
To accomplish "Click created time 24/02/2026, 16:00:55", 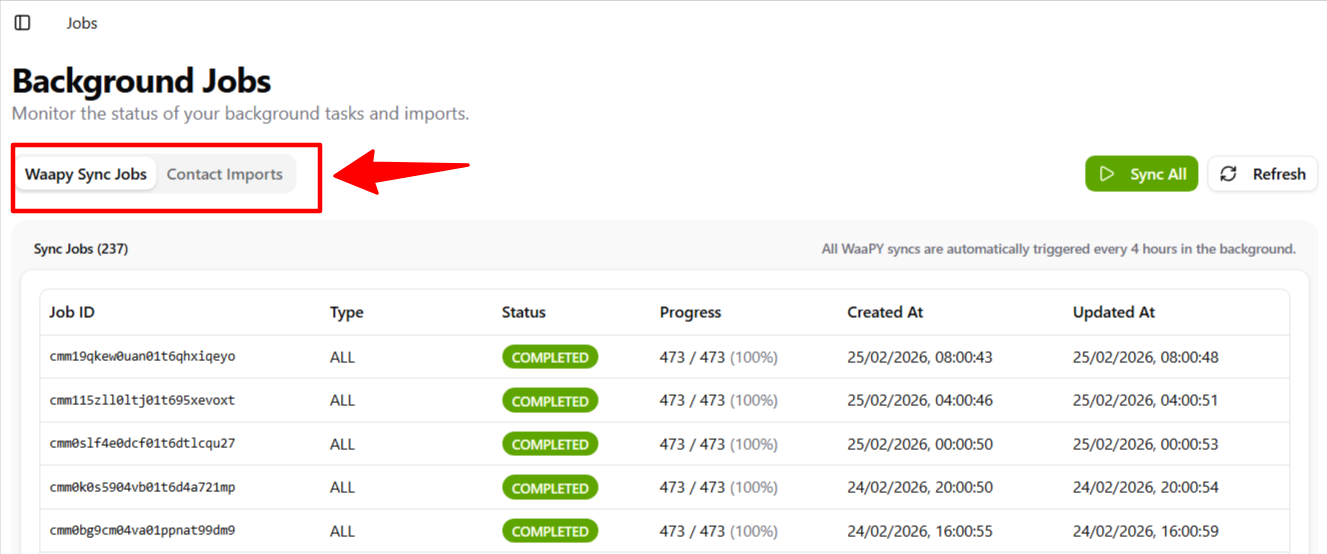I will point(919,531).
